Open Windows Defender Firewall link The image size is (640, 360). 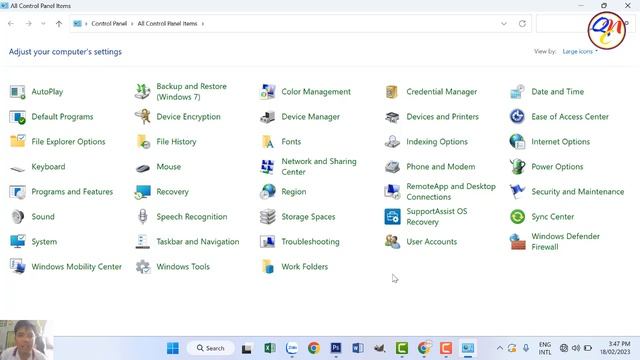tap(565, 242)
